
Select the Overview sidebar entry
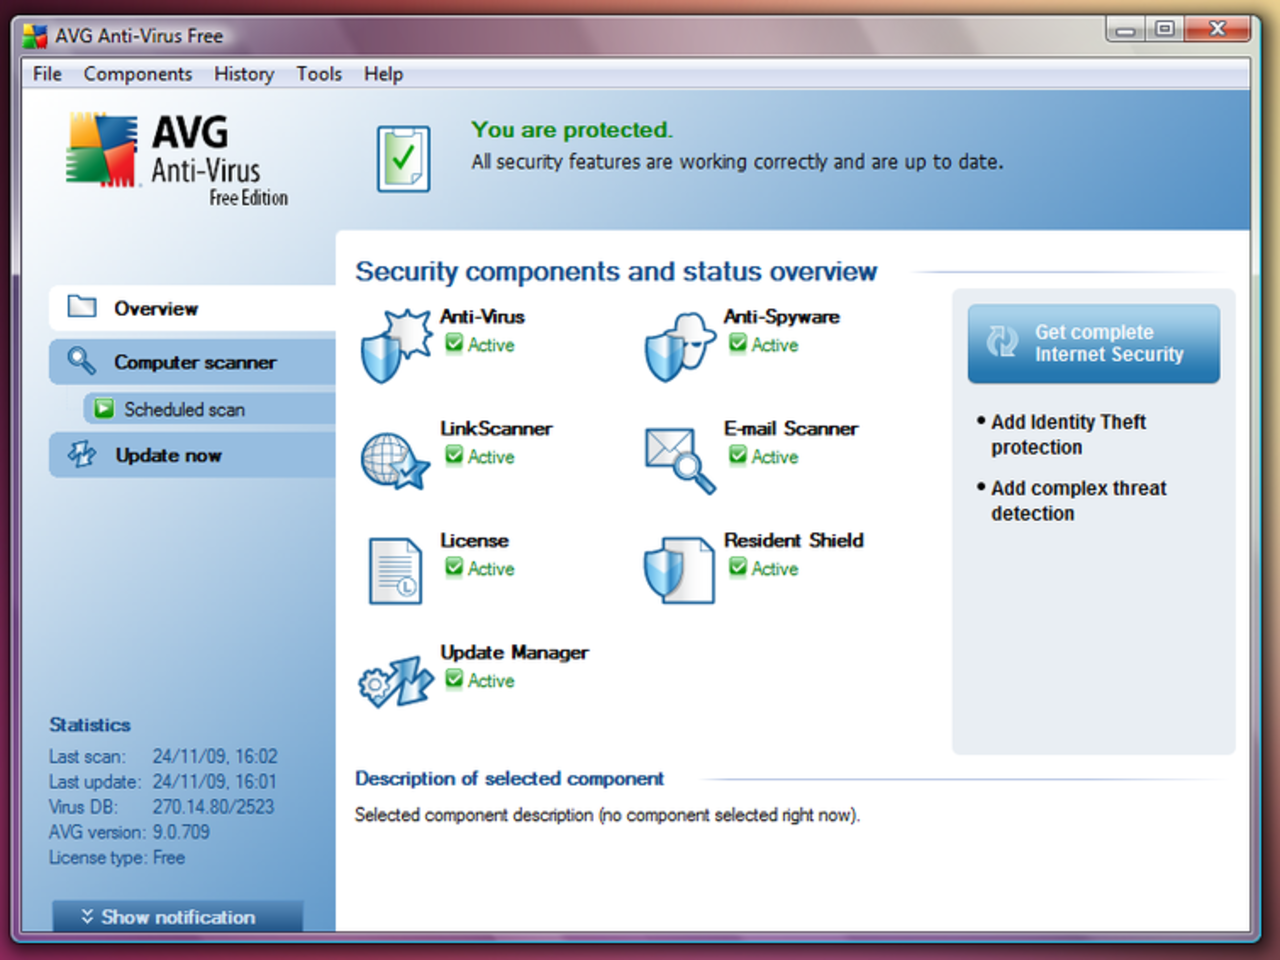click(156, 308)
